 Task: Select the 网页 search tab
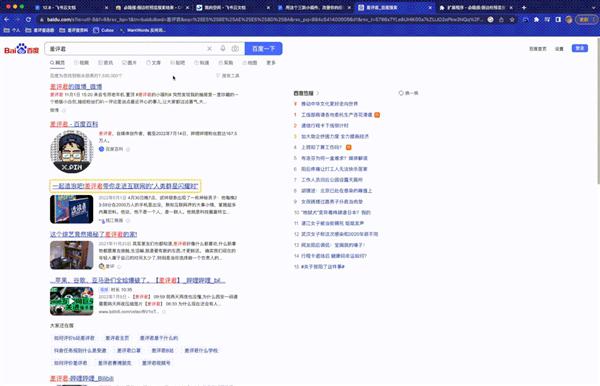point(57,62)
